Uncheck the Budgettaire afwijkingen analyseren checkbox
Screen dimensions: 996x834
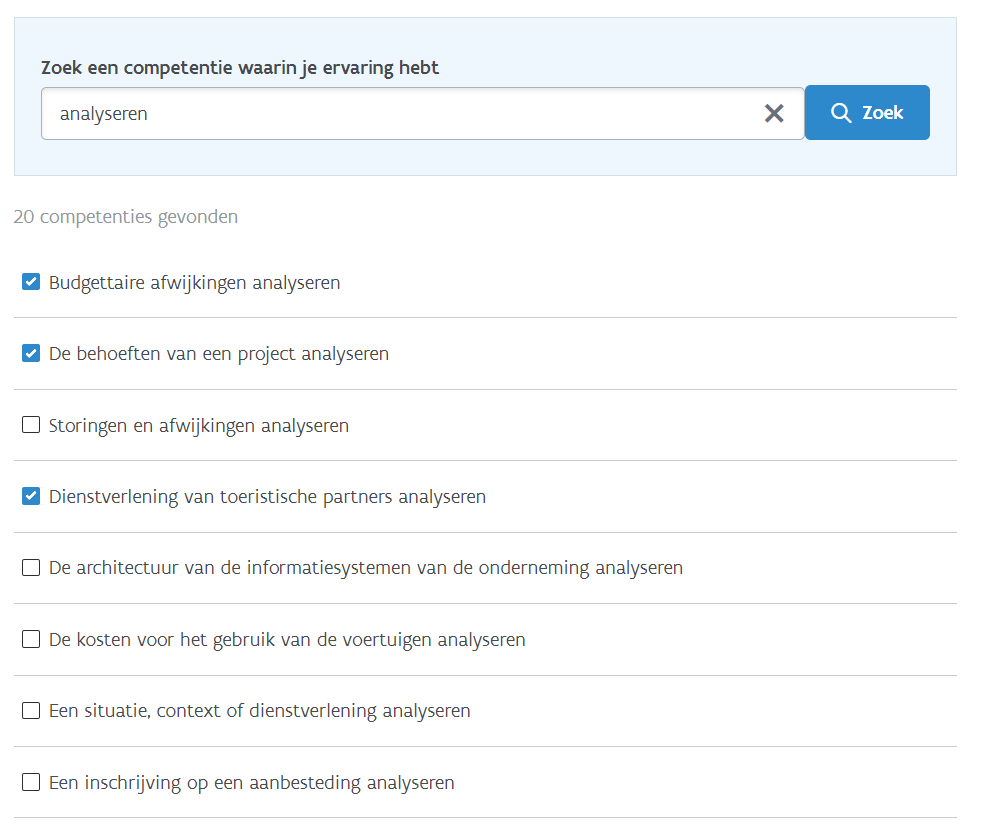coord(31,281)
